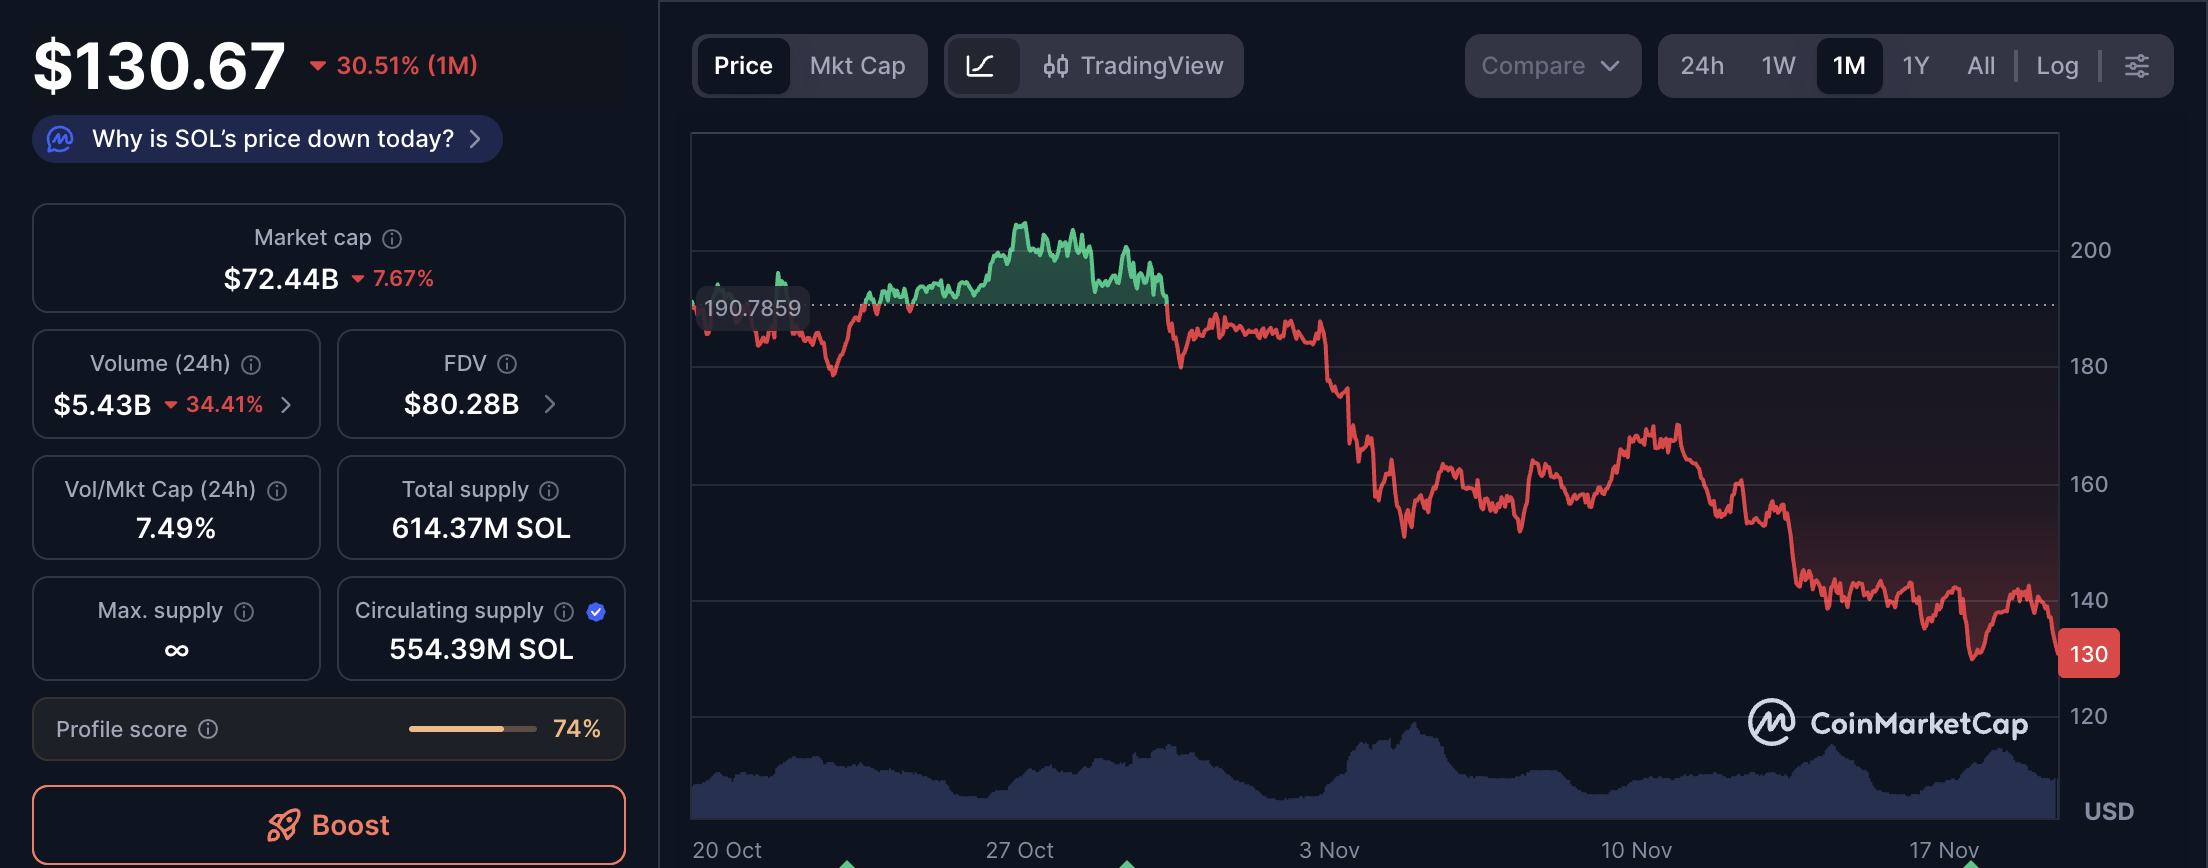The image size is (2208, 868).
Task: Switch chart view to Mkt Cap
Action: coord(857,66)
